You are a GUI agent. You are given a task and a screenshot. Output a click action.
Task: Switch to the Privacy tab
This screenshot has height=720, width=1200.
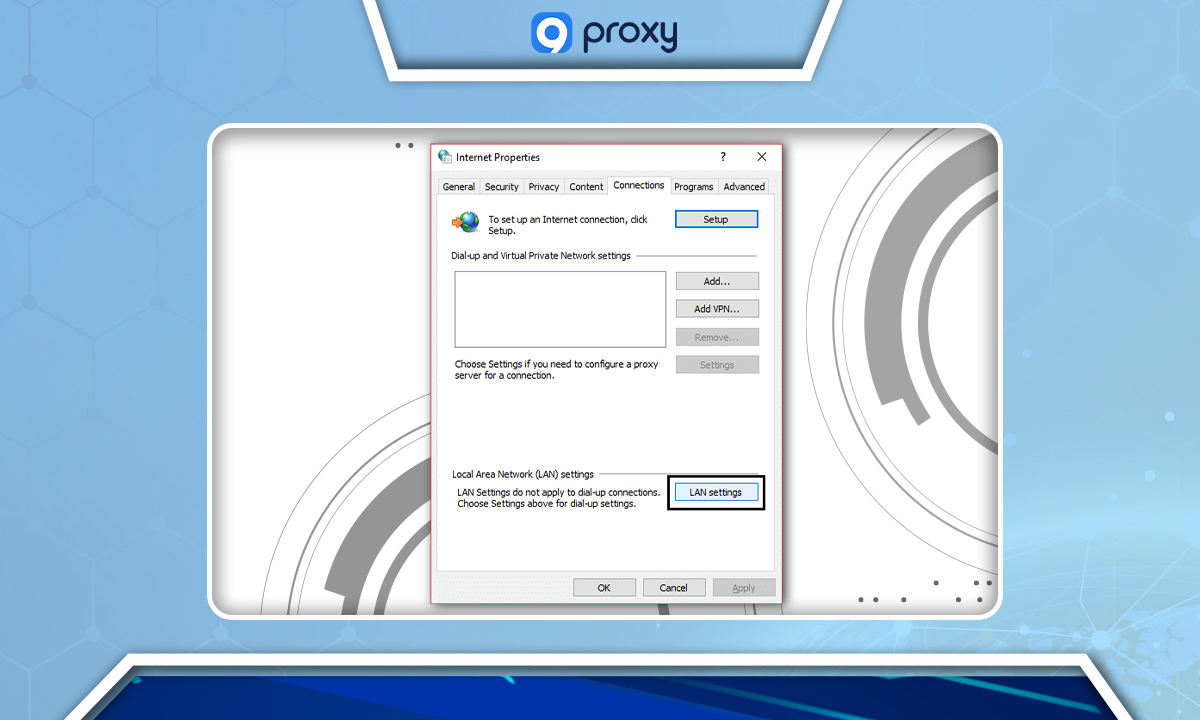click(543, 186)
